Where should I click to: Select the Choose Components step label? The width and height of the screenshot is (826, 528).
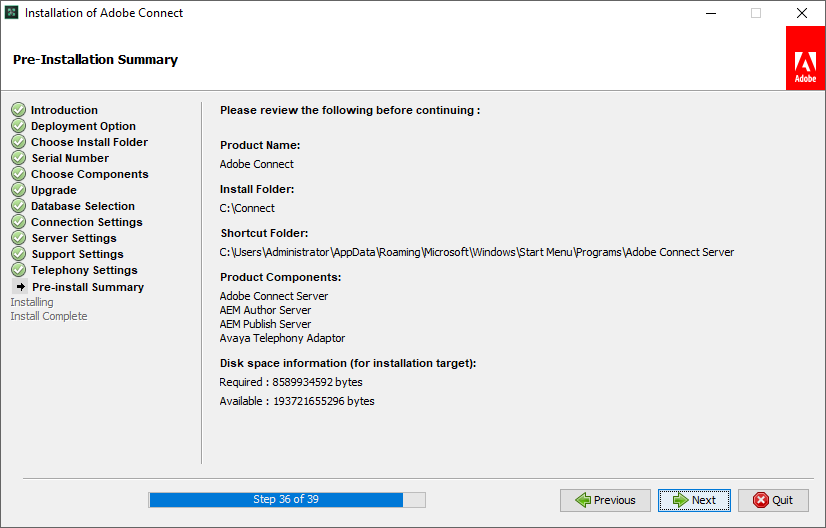pos(90,174)
